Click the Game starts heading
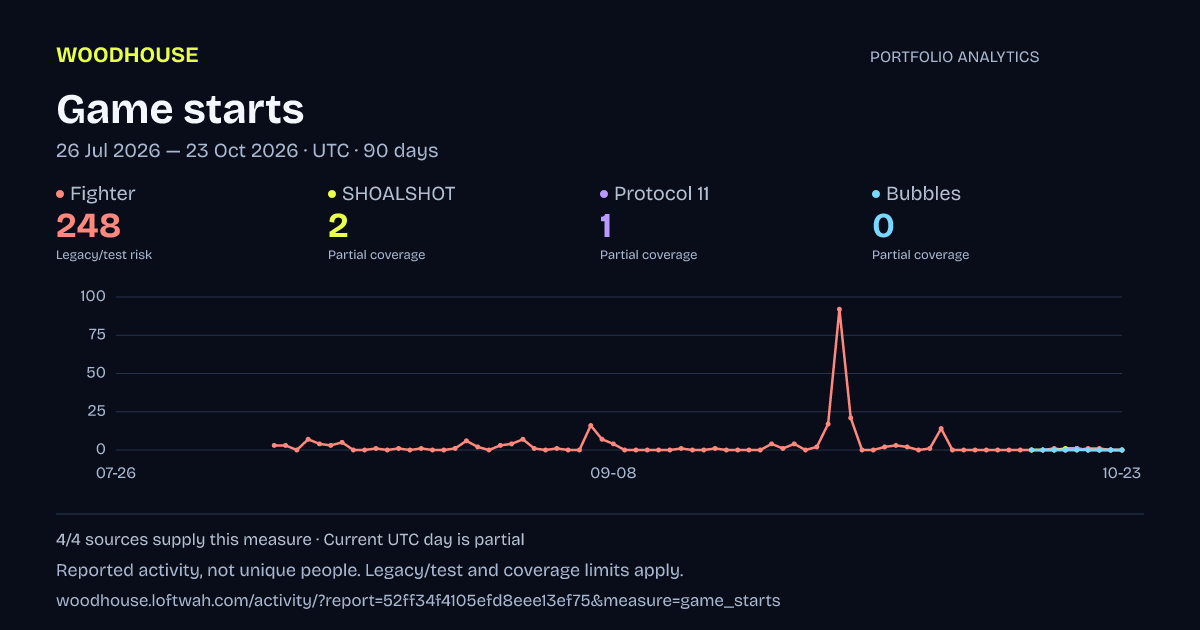The image size is (1200, 630). click(180, 109)
